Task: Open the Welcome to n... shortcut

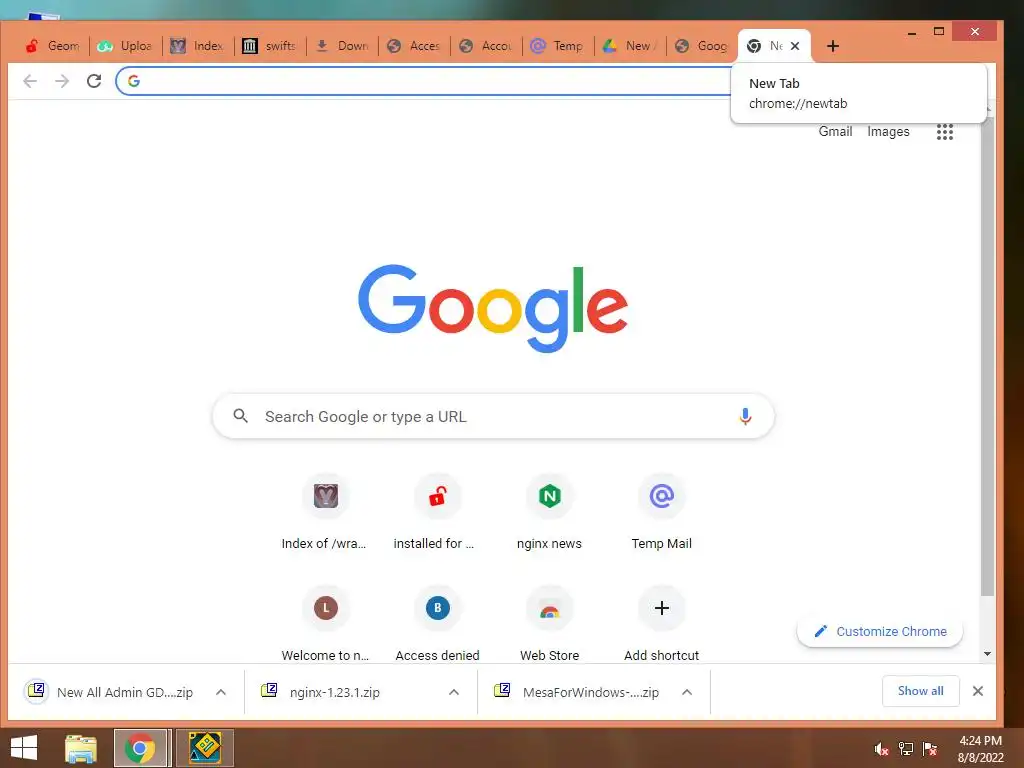Action: (x=325, y=624)
